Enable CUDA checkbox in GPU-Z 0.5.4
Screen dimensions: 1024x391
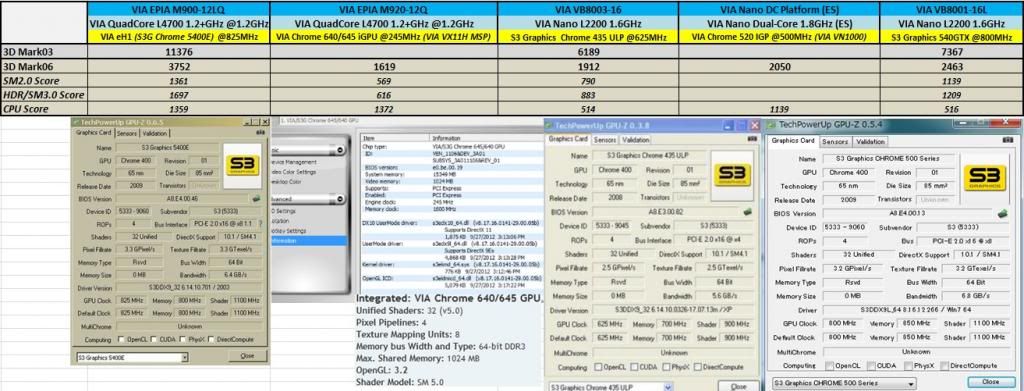(x=871, y=366)
